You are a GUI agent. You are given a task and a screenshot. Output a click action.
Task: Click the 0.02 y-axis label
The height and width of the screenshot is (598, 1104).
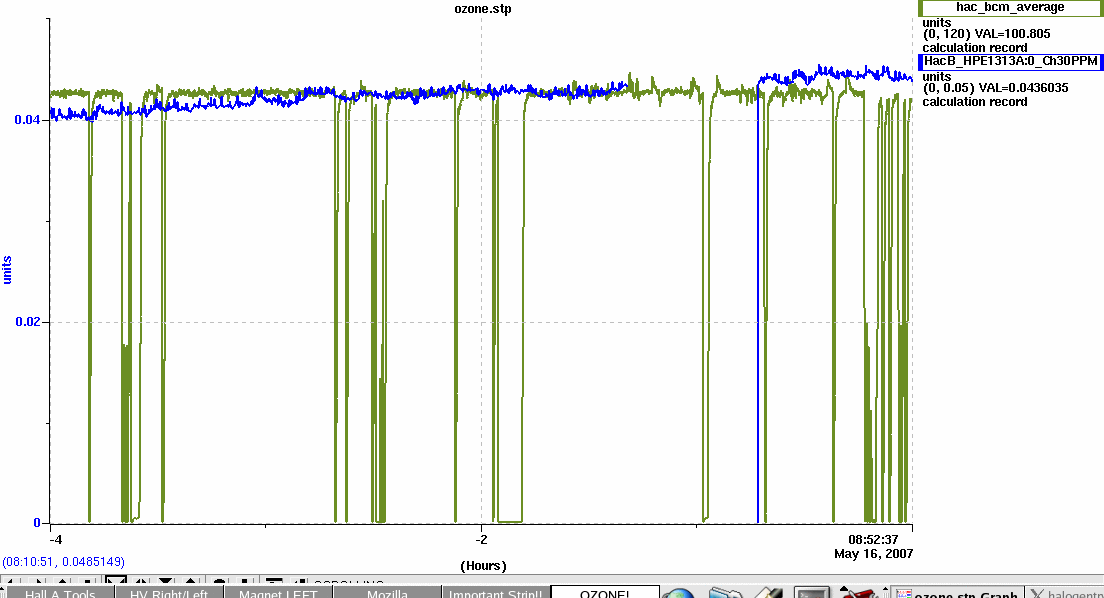pyautogui.click(x=27, y=322)
